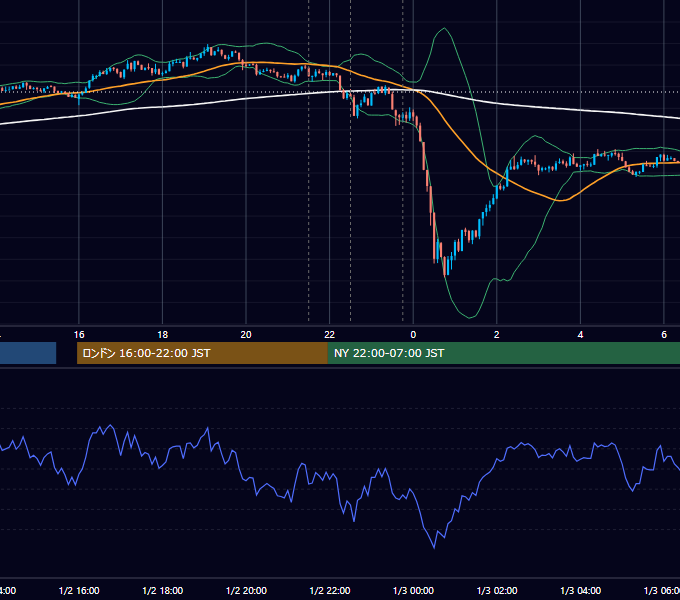Click the orange moving average line's lowest point
Viewport: 680px width, 600px height.
pos(562,200)
